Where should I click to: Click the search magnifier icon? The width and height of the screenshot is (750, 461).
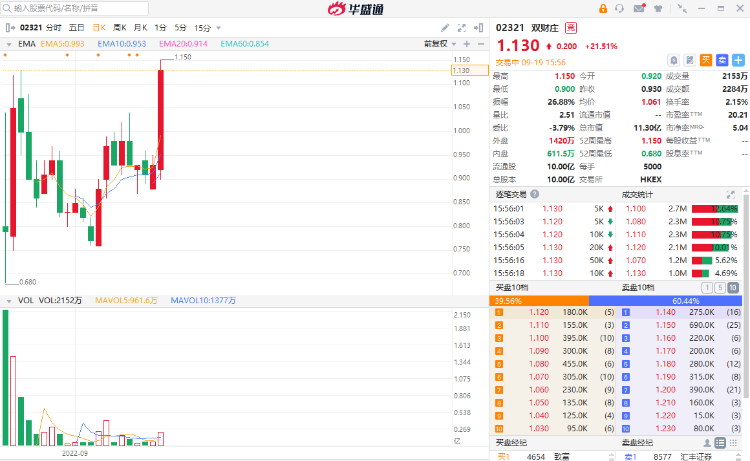[x=7, y=8]
